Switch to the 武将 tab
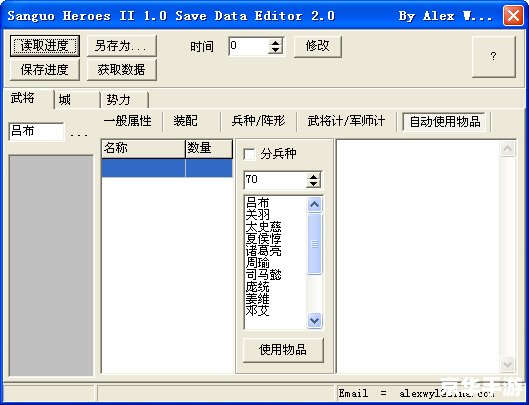529x405 pixels. click(x=28, y=99)
